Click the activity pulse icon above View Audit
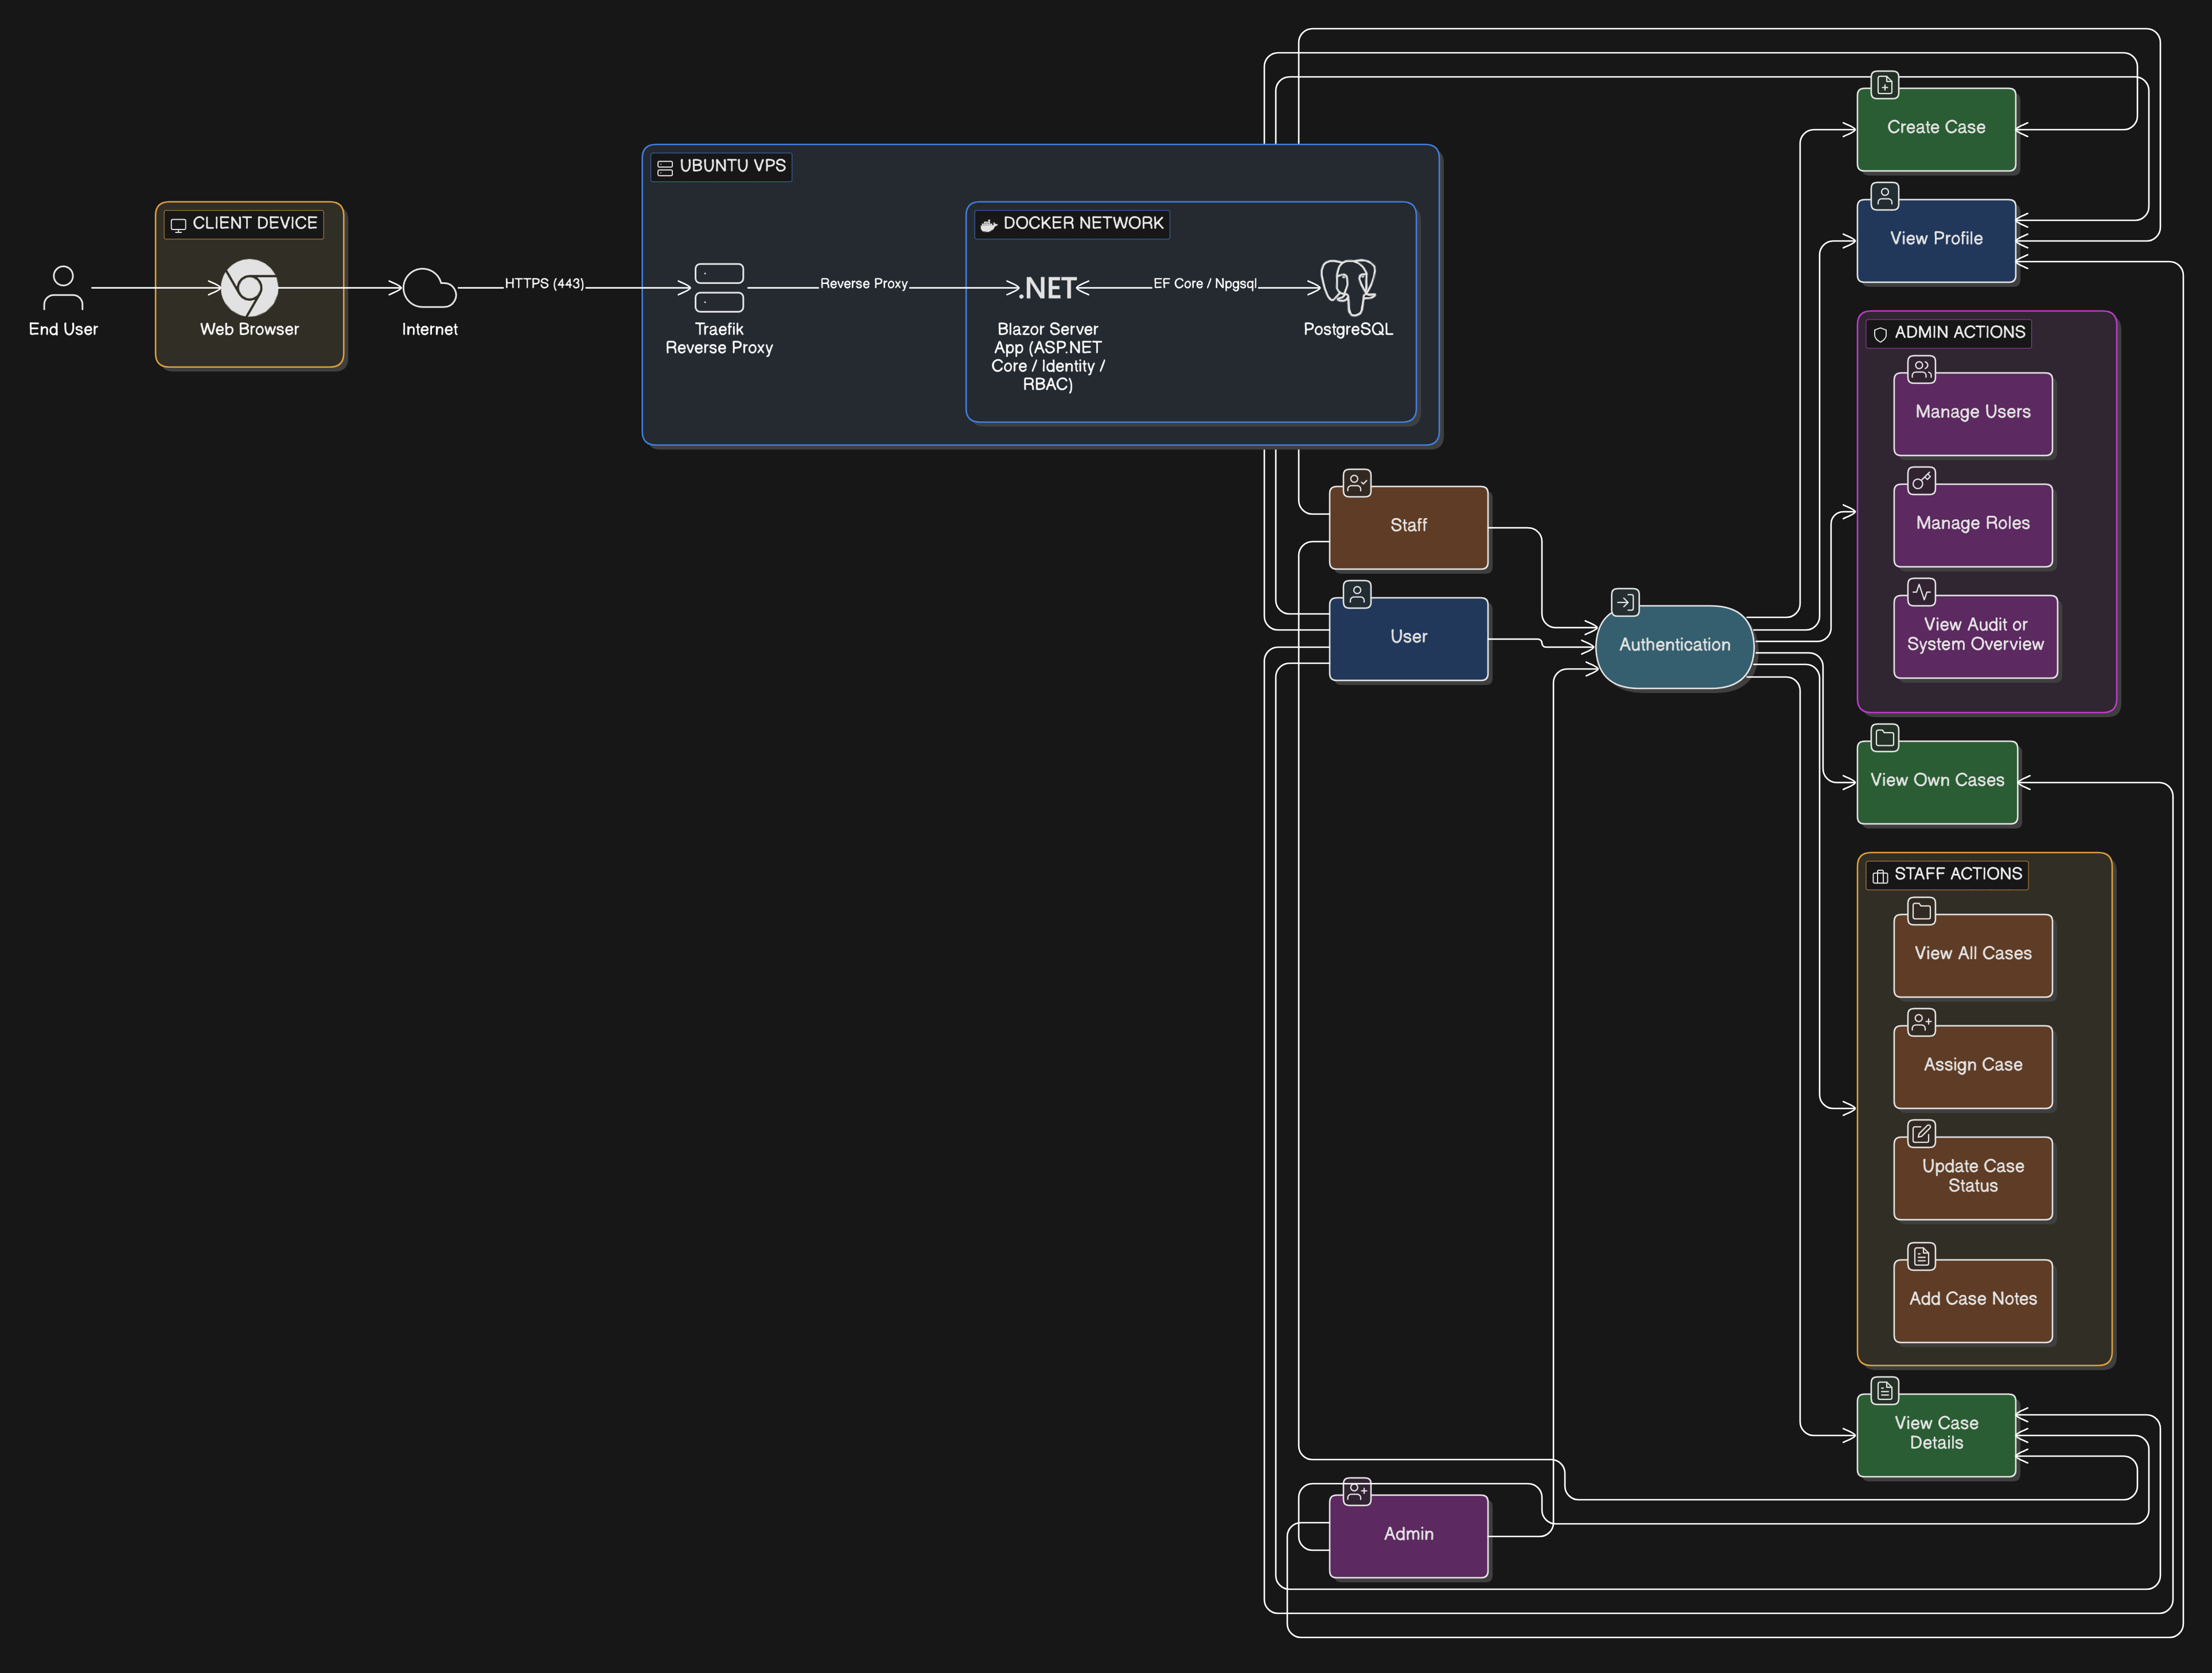Image resolution: width=2212 pixels, height=1673 pixels. pos(1921,592)
